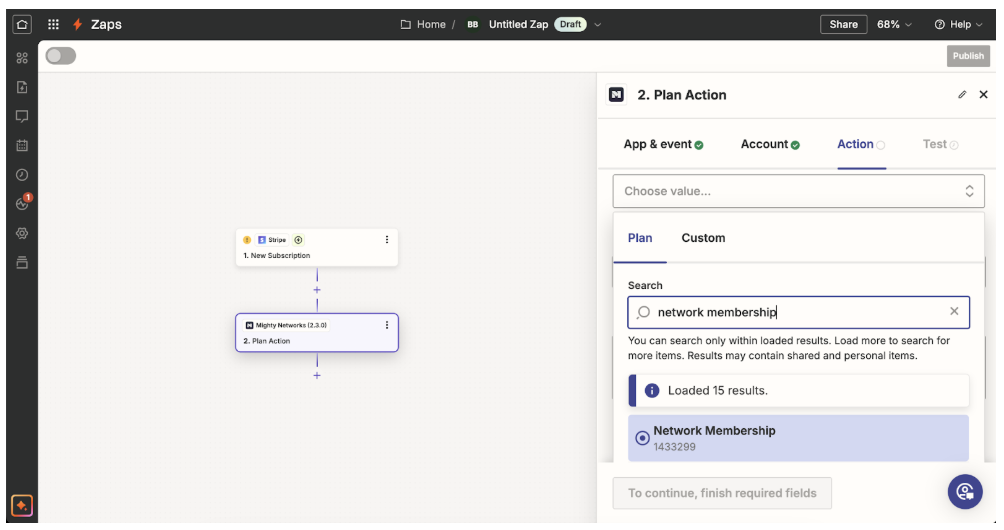Open the Zapier home icon
Image resolution: width=1004 pixels, height=530 pixels.
[x=22, y=24]
